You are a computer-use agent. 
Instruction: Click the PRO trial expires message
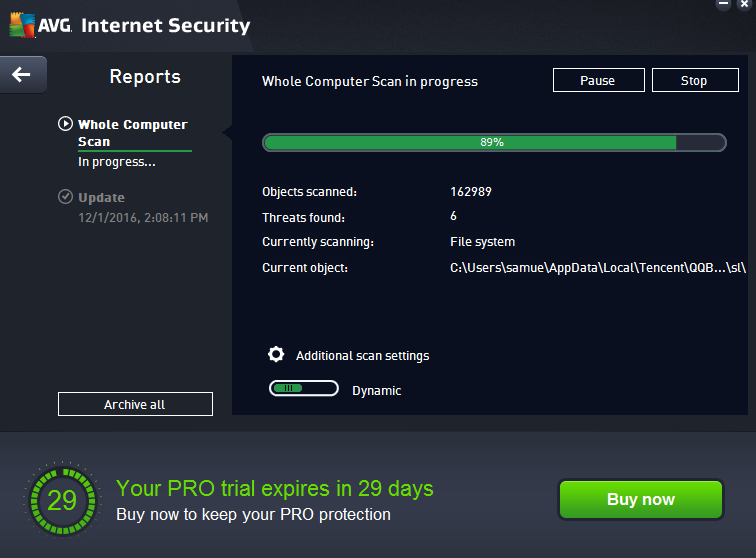tap(275, 489)
